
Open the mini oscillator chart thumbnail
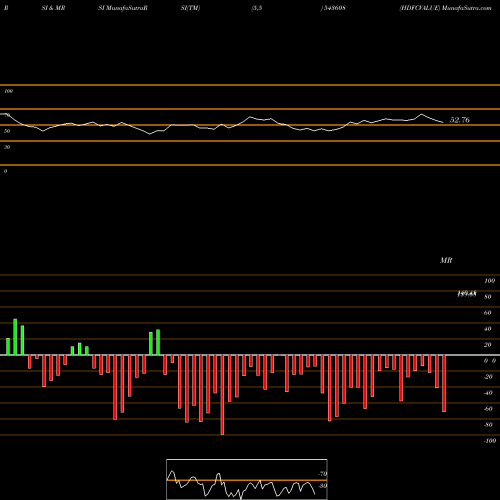click(x=247, y=479)
